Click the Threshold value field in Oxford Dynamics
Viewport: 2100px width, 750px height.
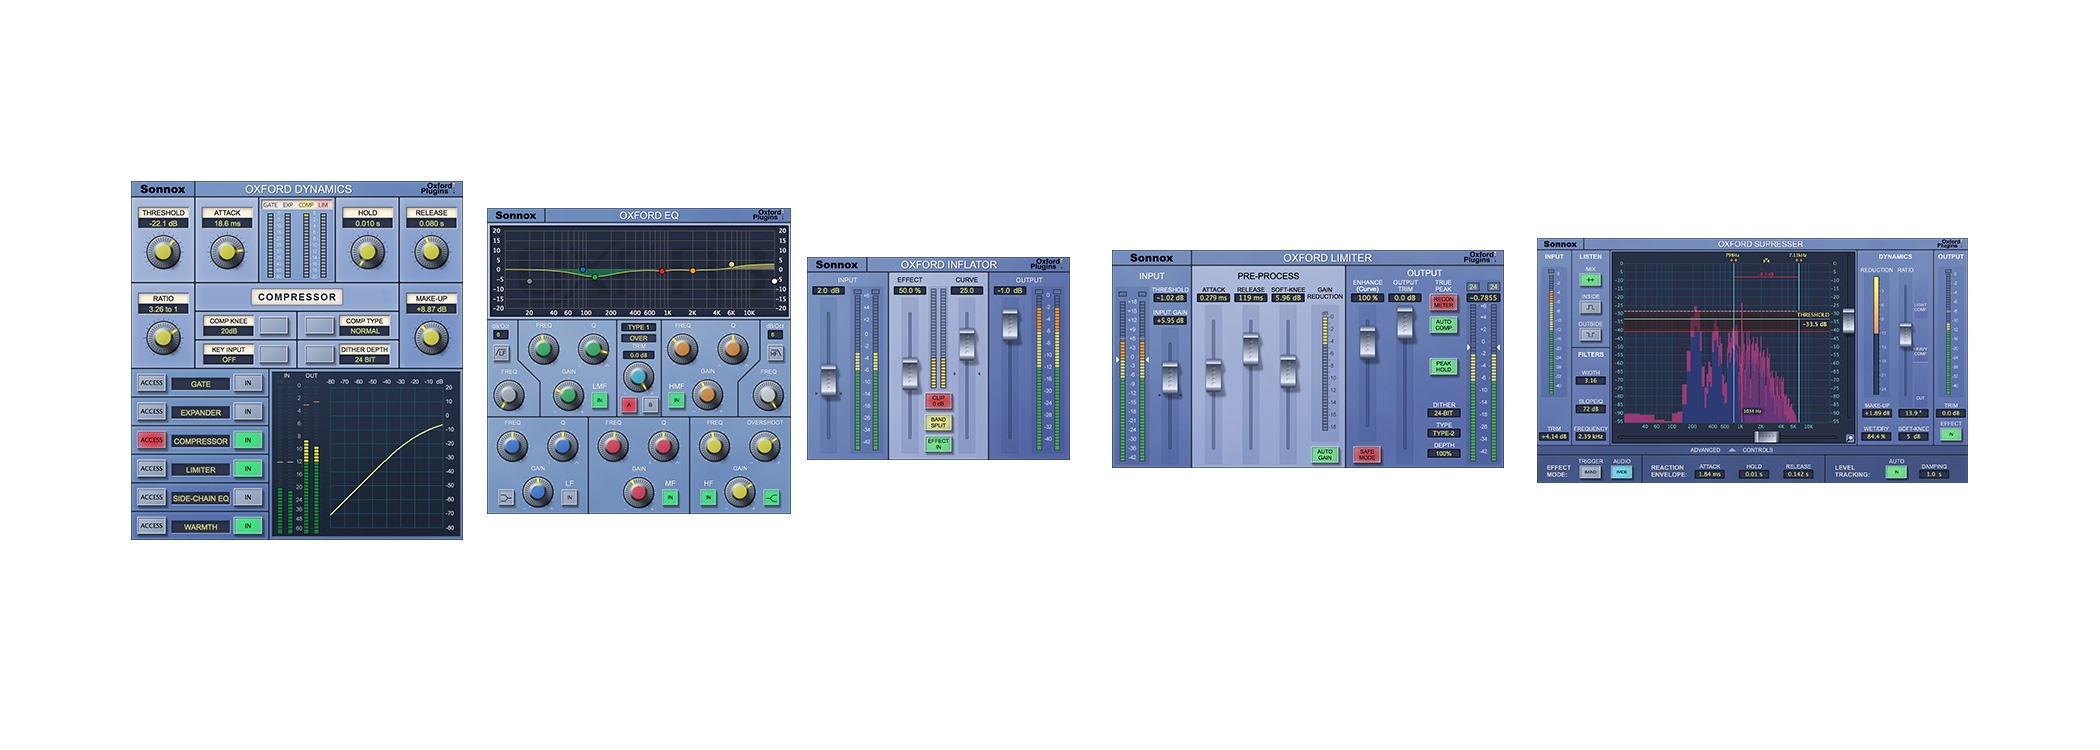(x=163, y=223)
